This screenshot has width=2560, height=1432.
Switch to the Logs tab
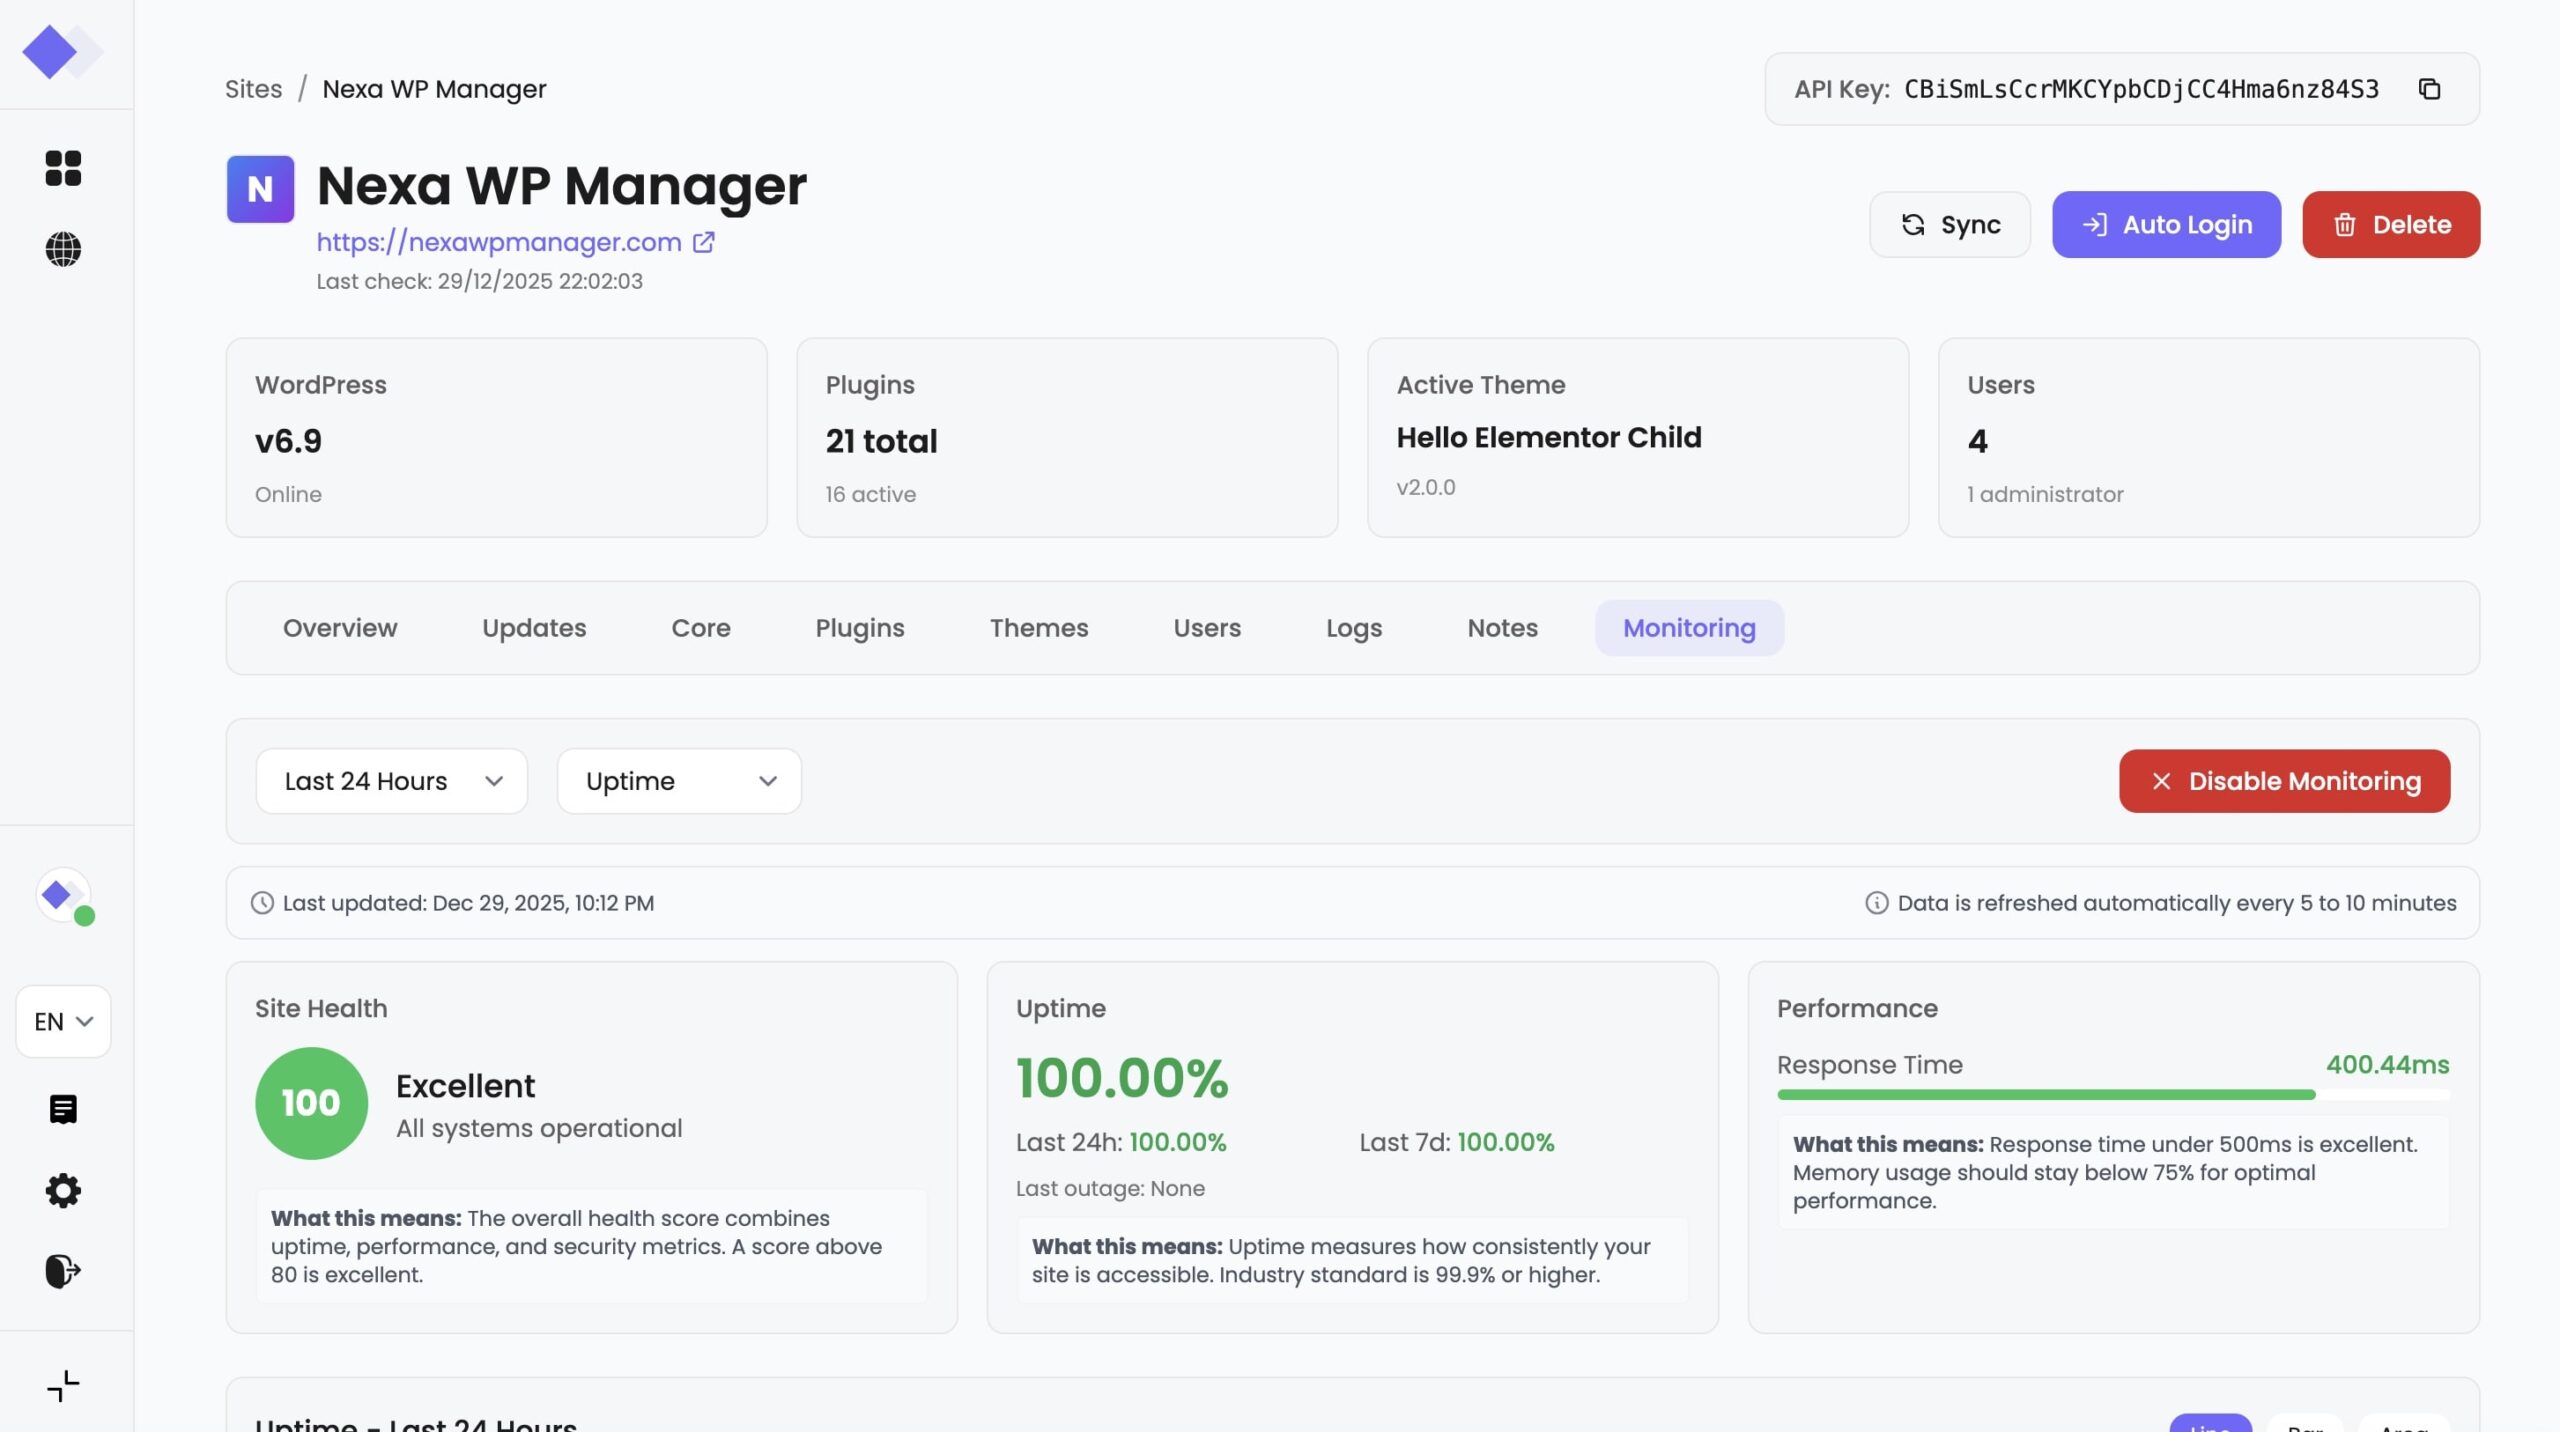1353,628
